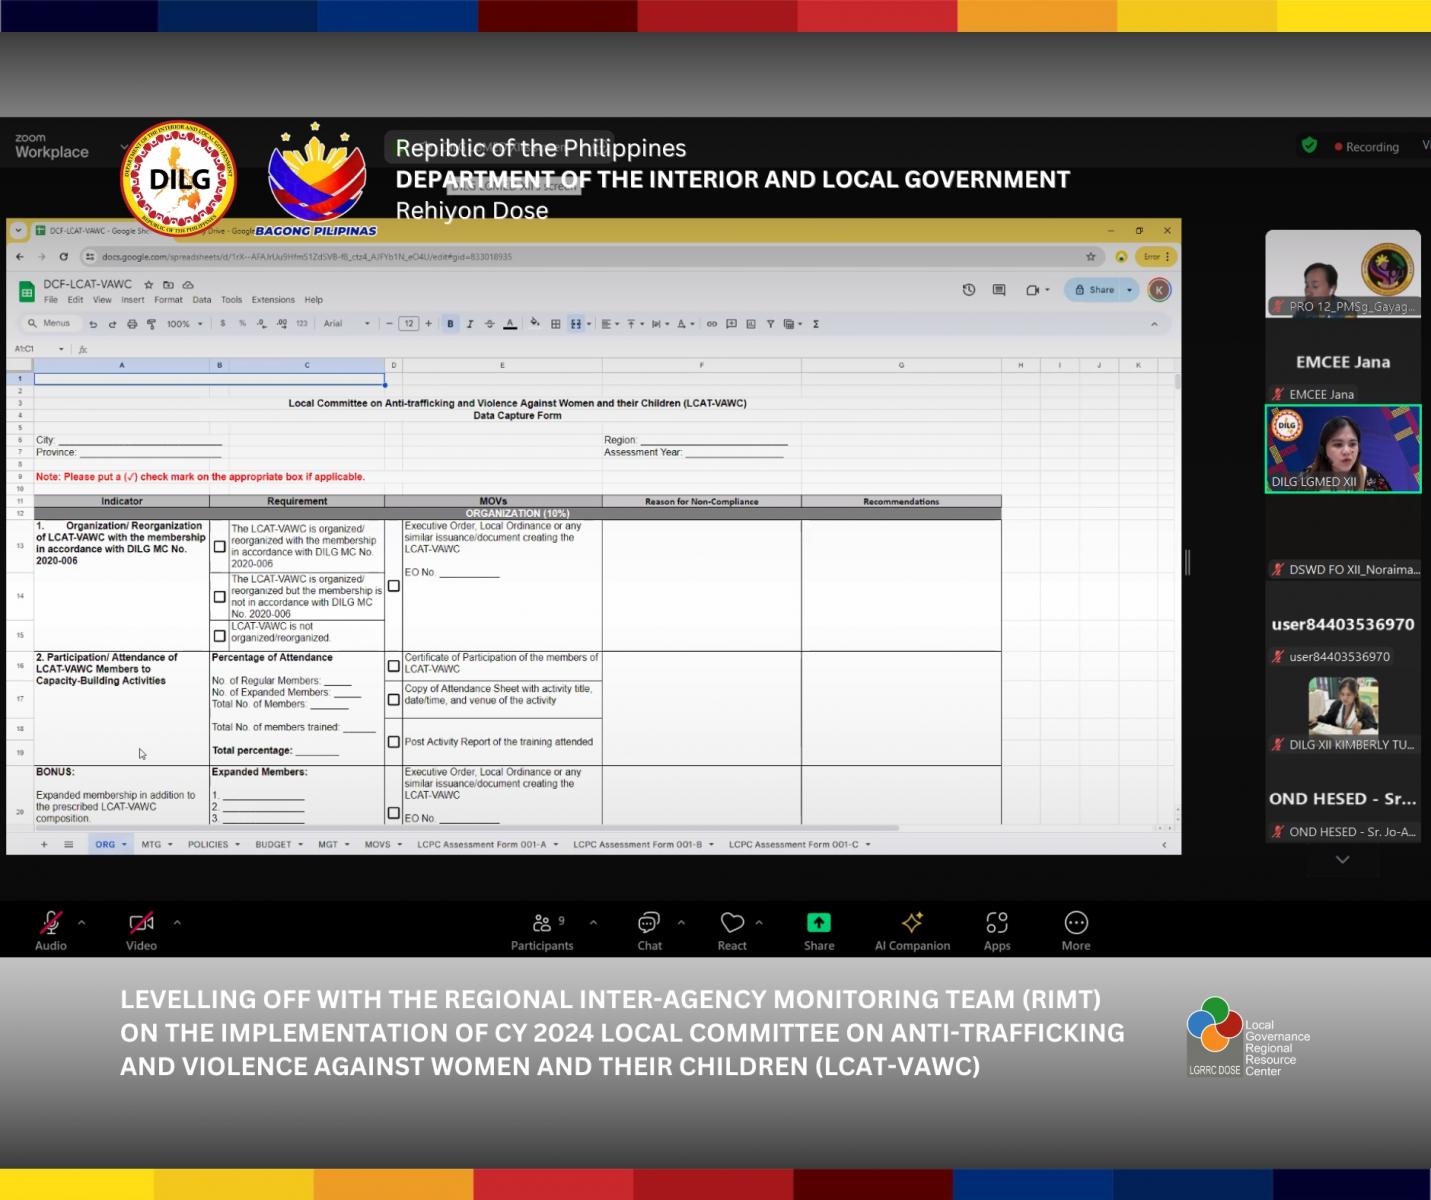Star the DCF-LCAT-VAWC document
The width and height of the screenshot is (1431, 1200).
(x=149, y=285)
